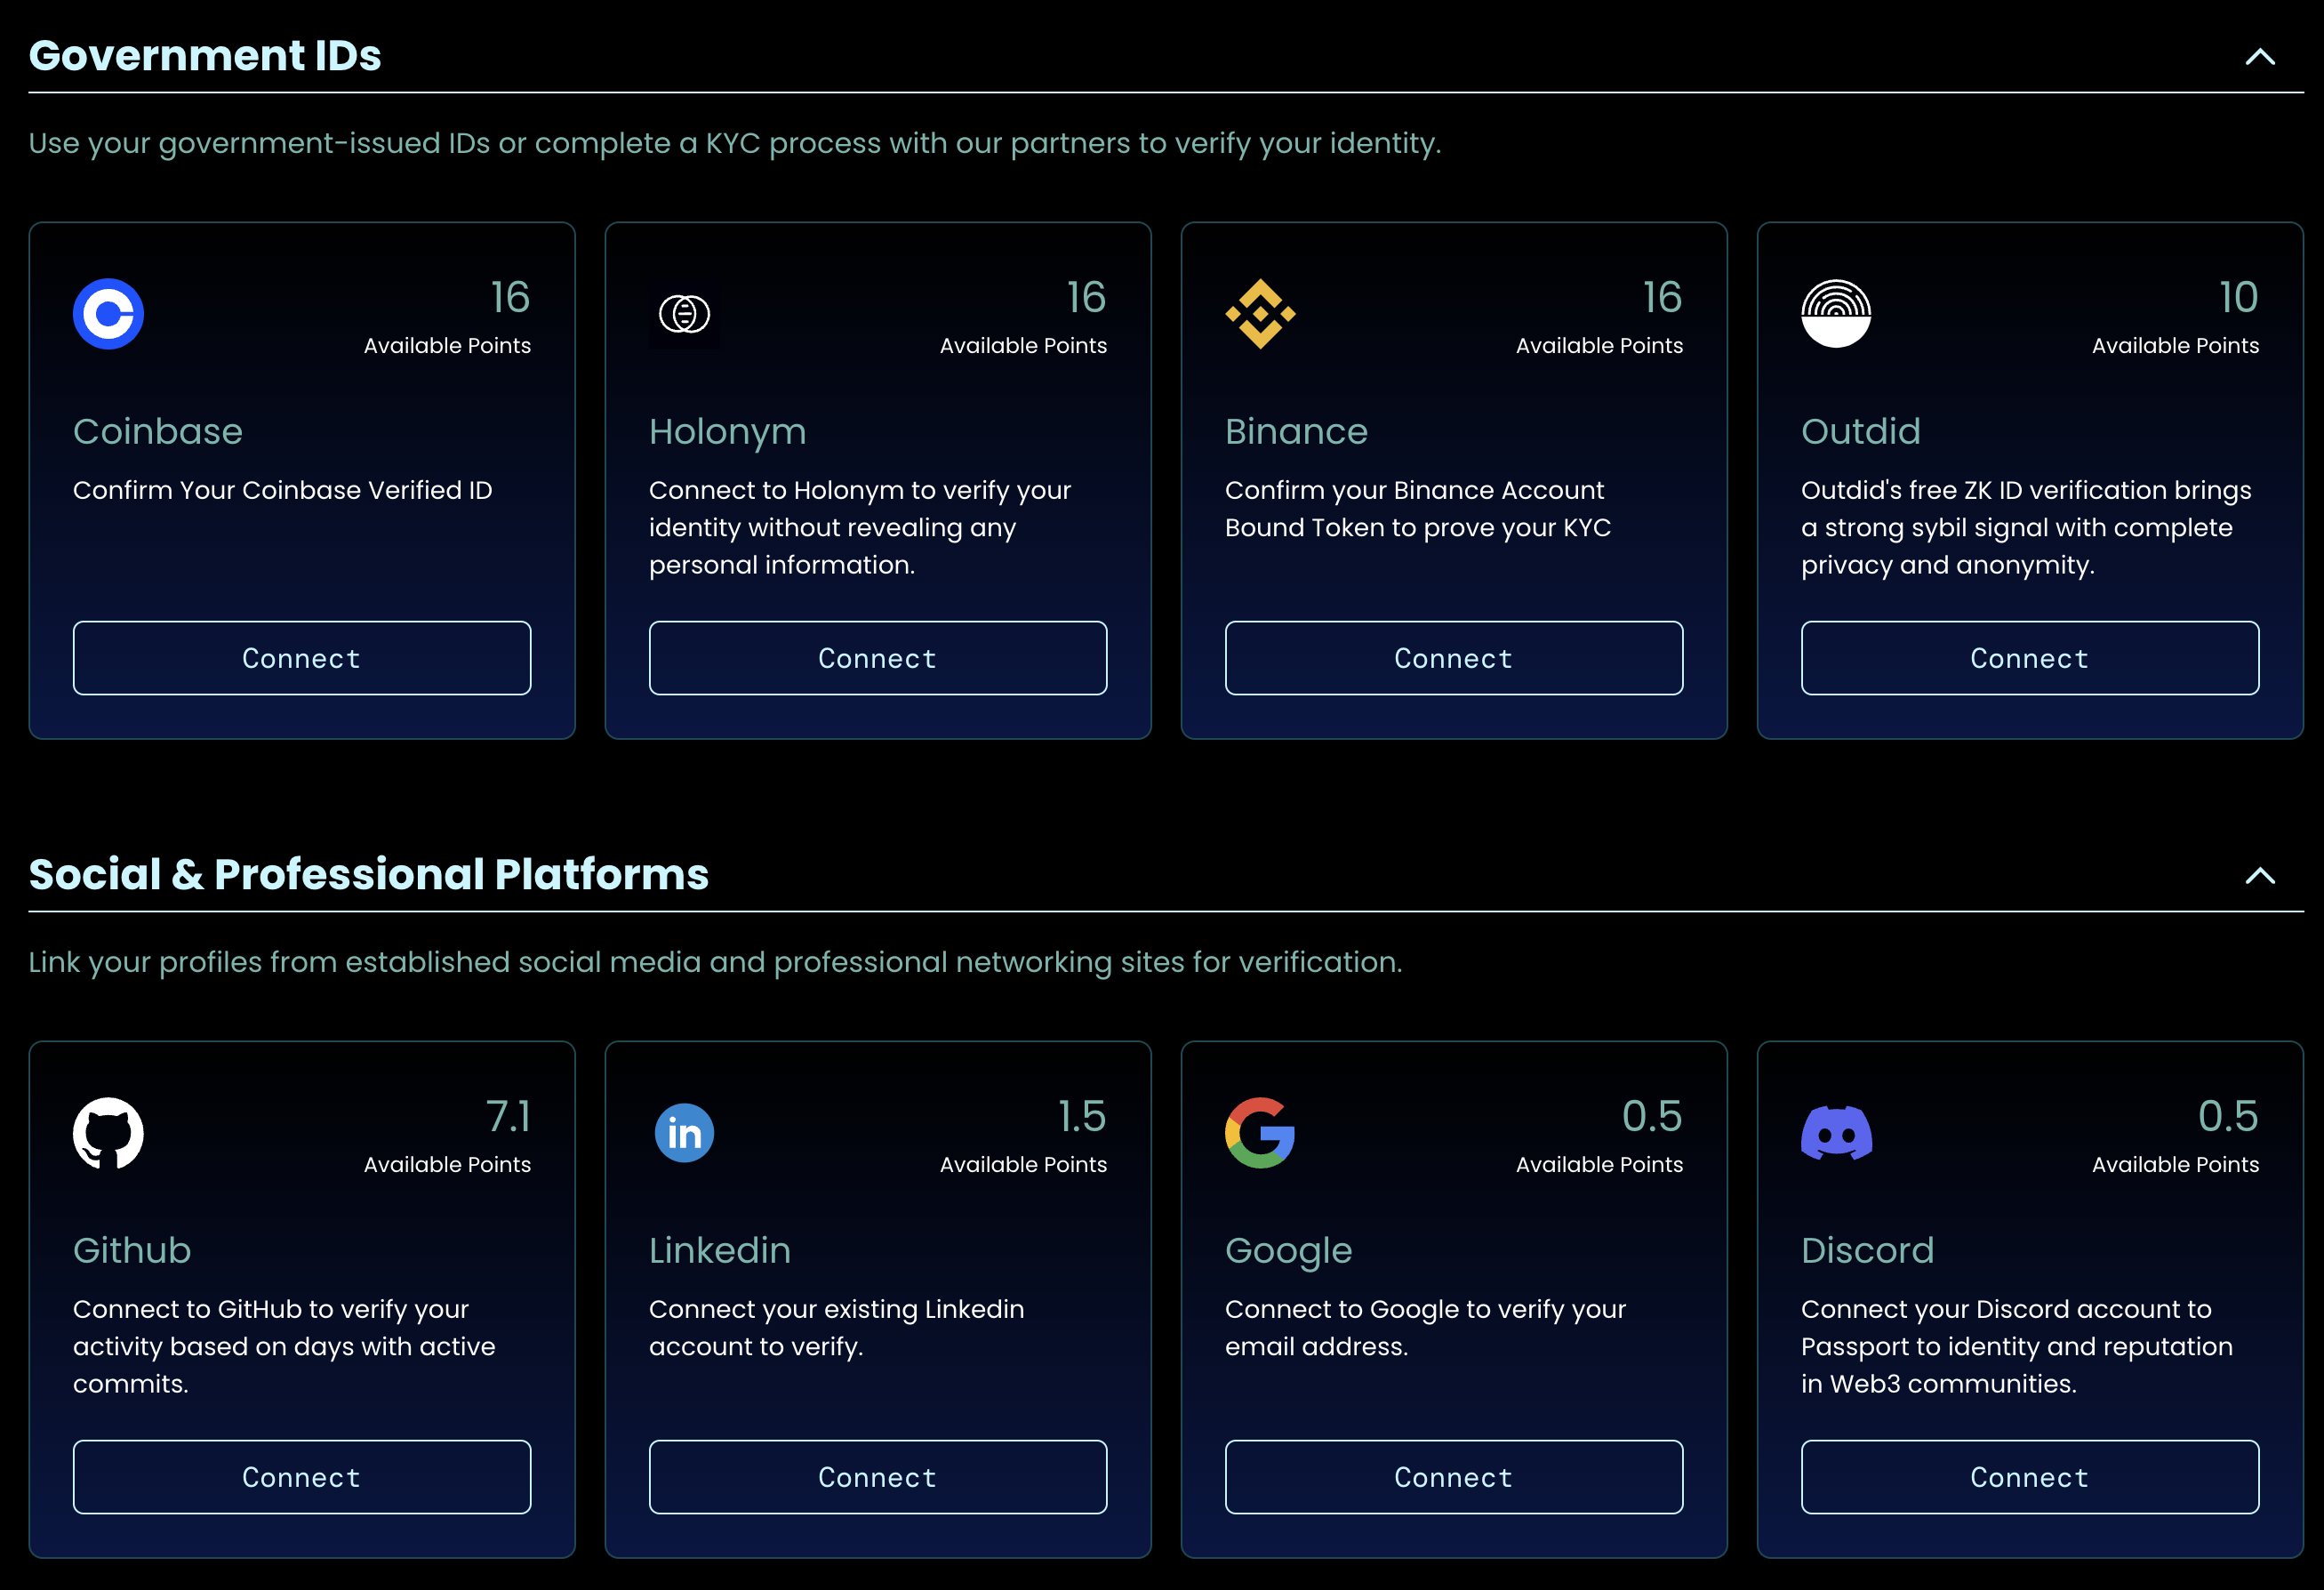Click the Government IDs heading
Viewport: 2324px width, 1590px height.
coord(205,55)
